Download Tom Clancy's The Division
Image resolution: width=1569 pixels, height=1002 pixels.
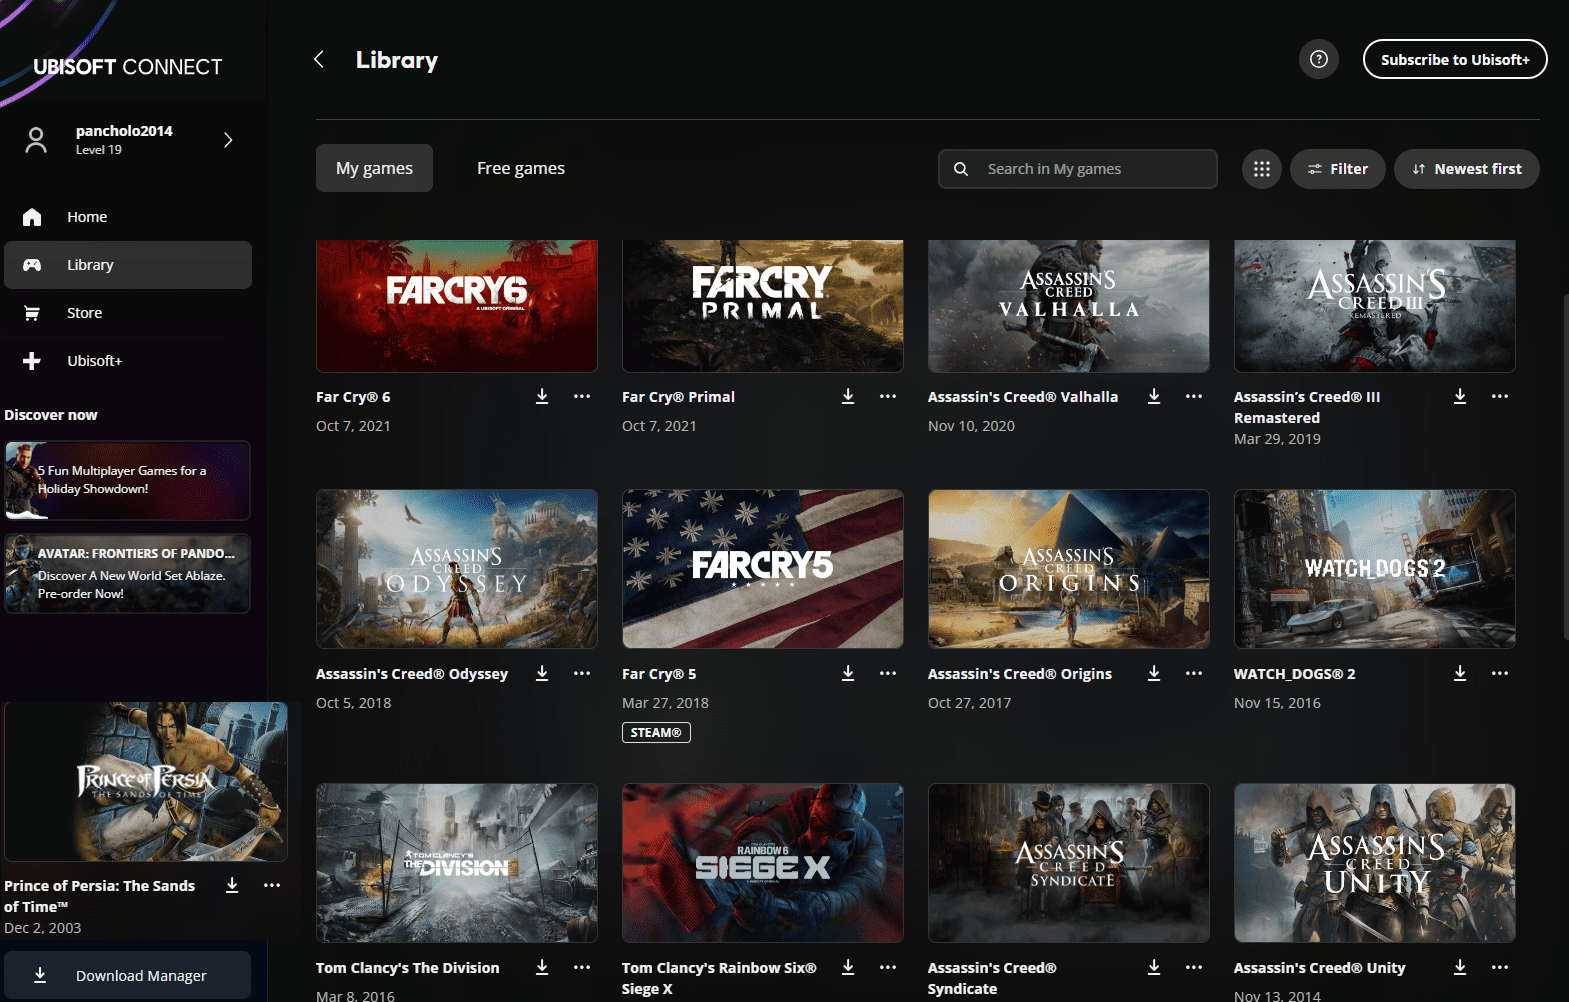tap(542, 967)
